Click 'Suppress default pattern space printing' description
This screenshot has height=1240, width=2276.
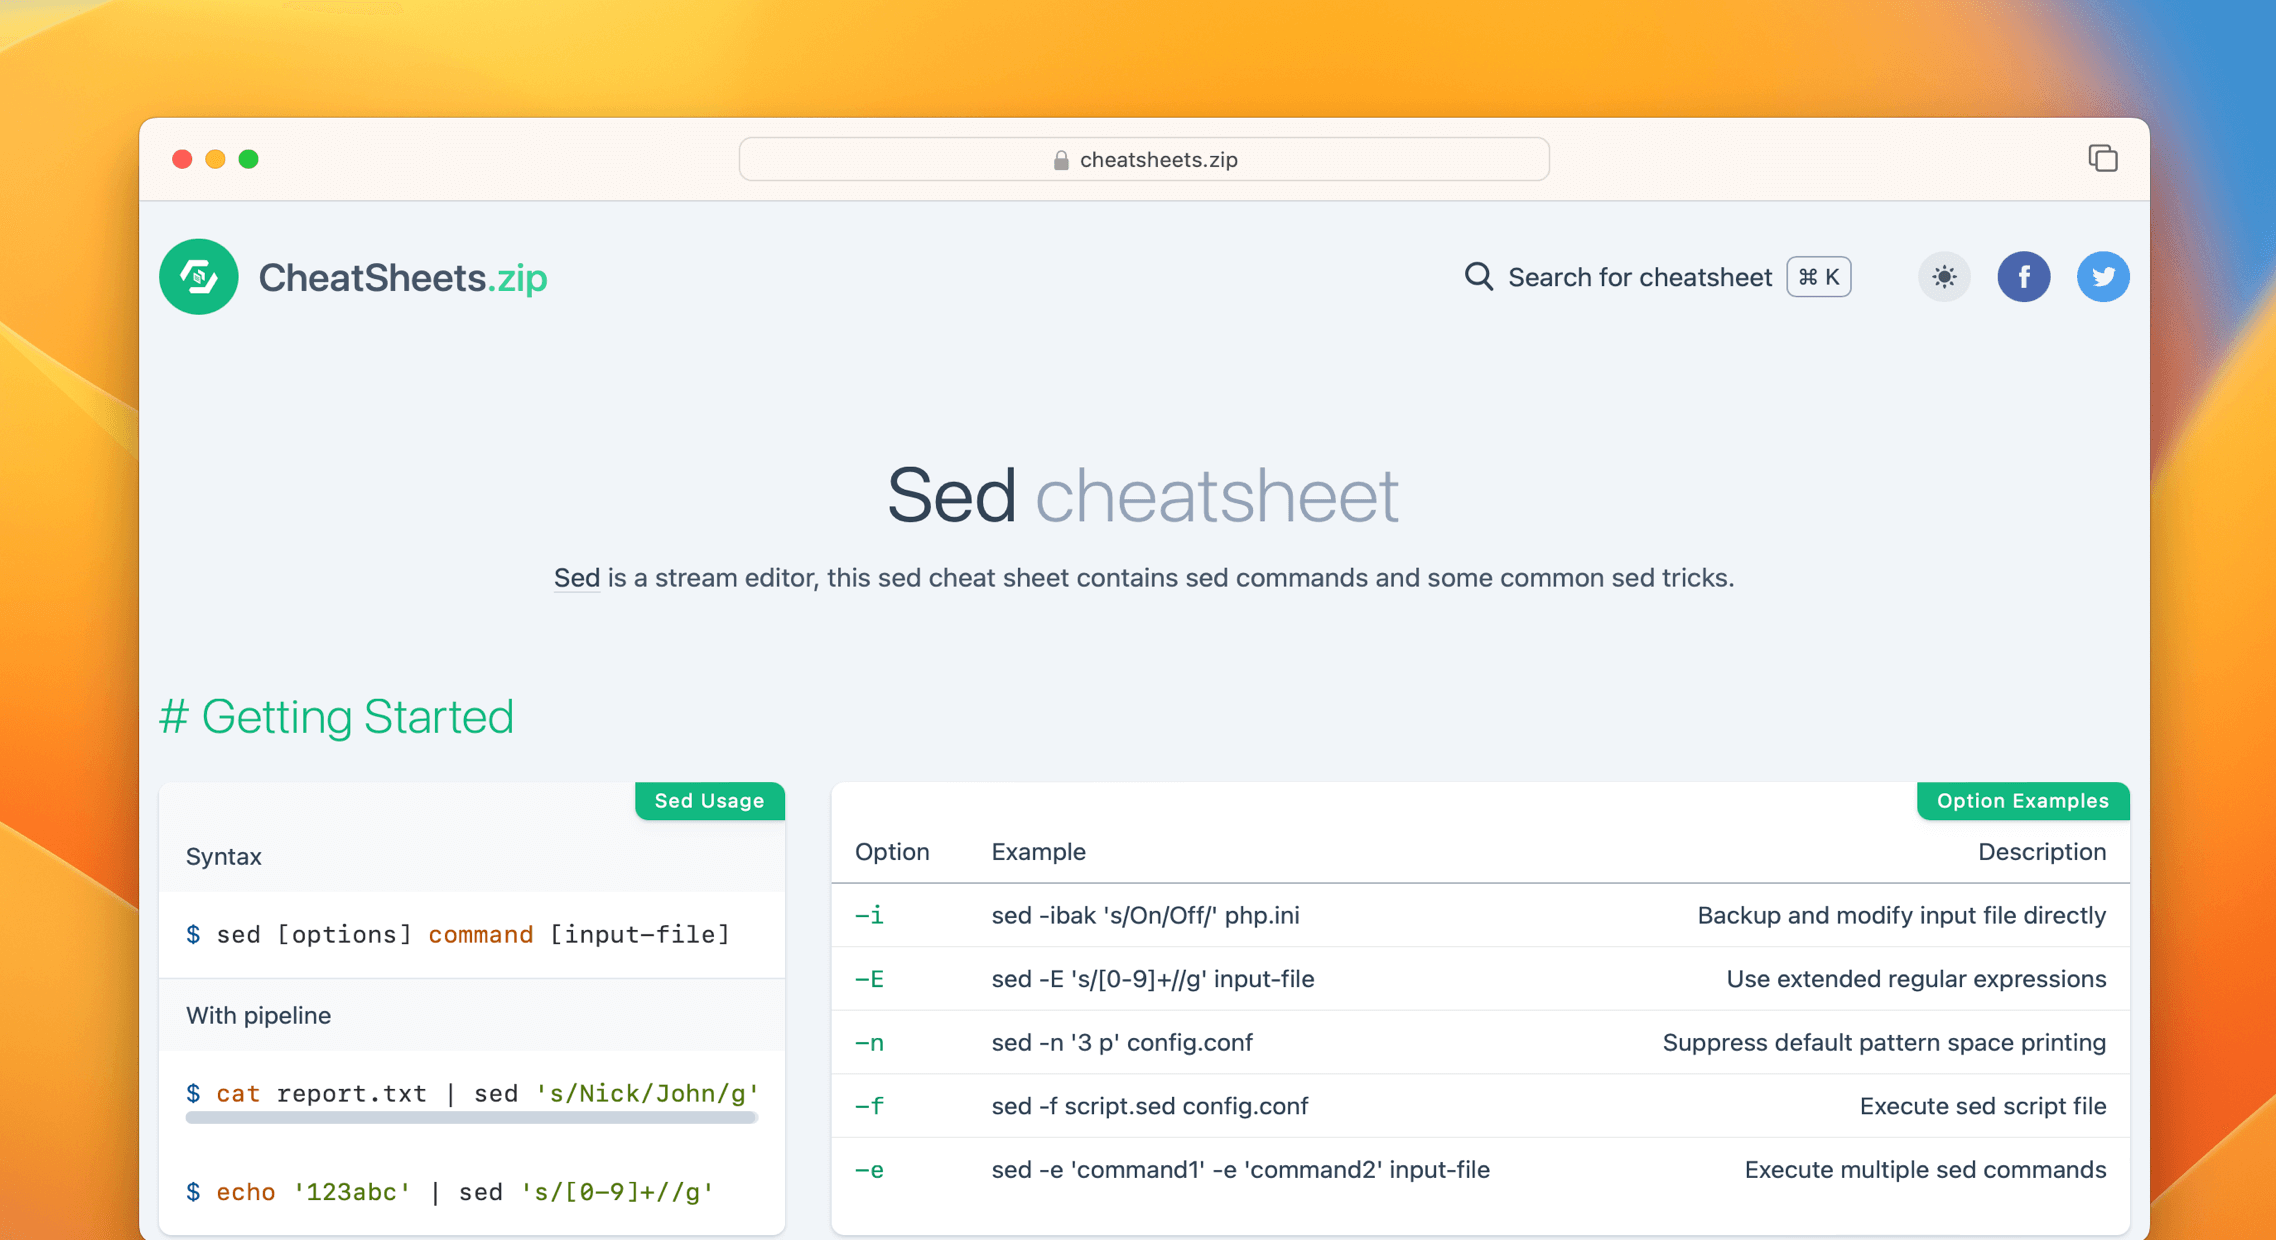click(1884, 1043)
